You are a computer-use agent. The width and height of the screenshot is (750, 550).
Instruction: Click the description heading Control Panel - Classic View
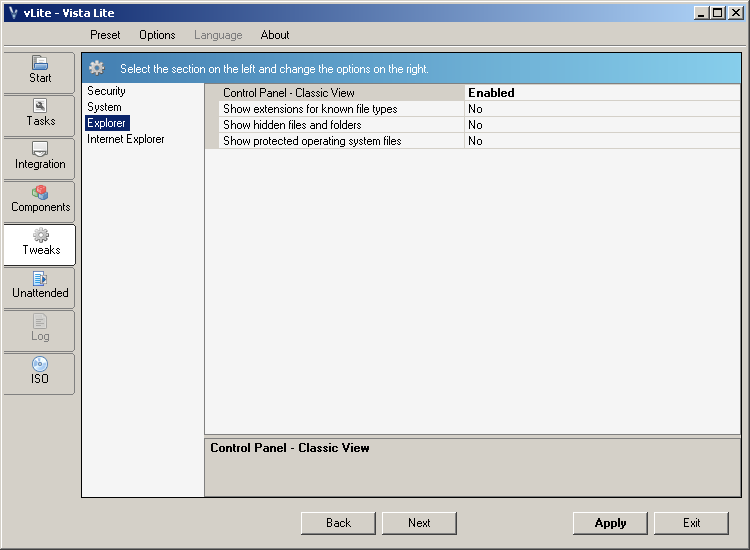[290, 448]
